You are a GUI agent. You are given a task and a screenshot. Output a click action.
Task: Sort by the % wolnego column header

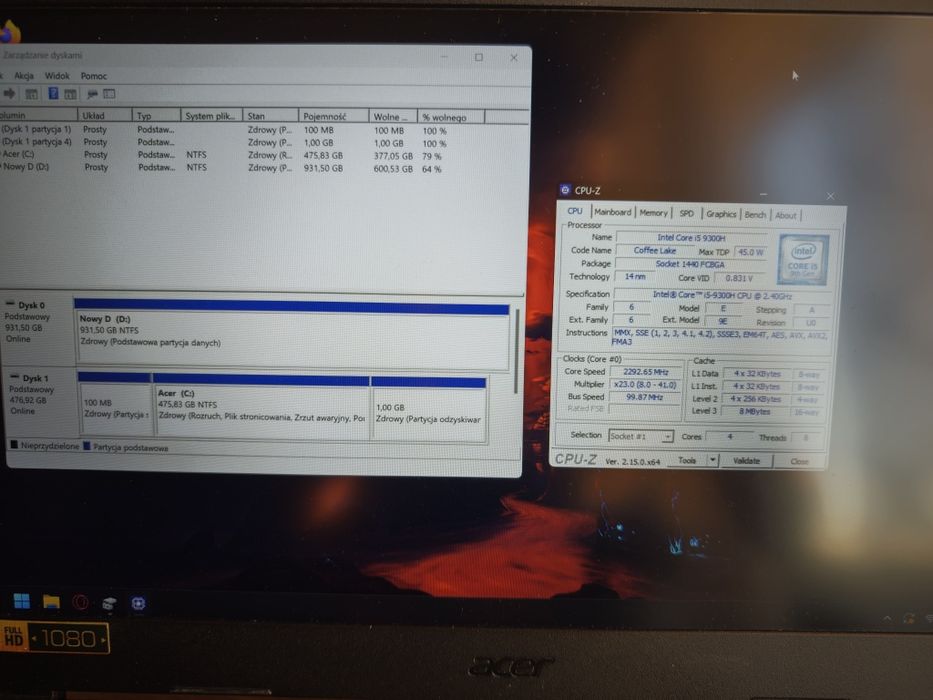point(450,117)
